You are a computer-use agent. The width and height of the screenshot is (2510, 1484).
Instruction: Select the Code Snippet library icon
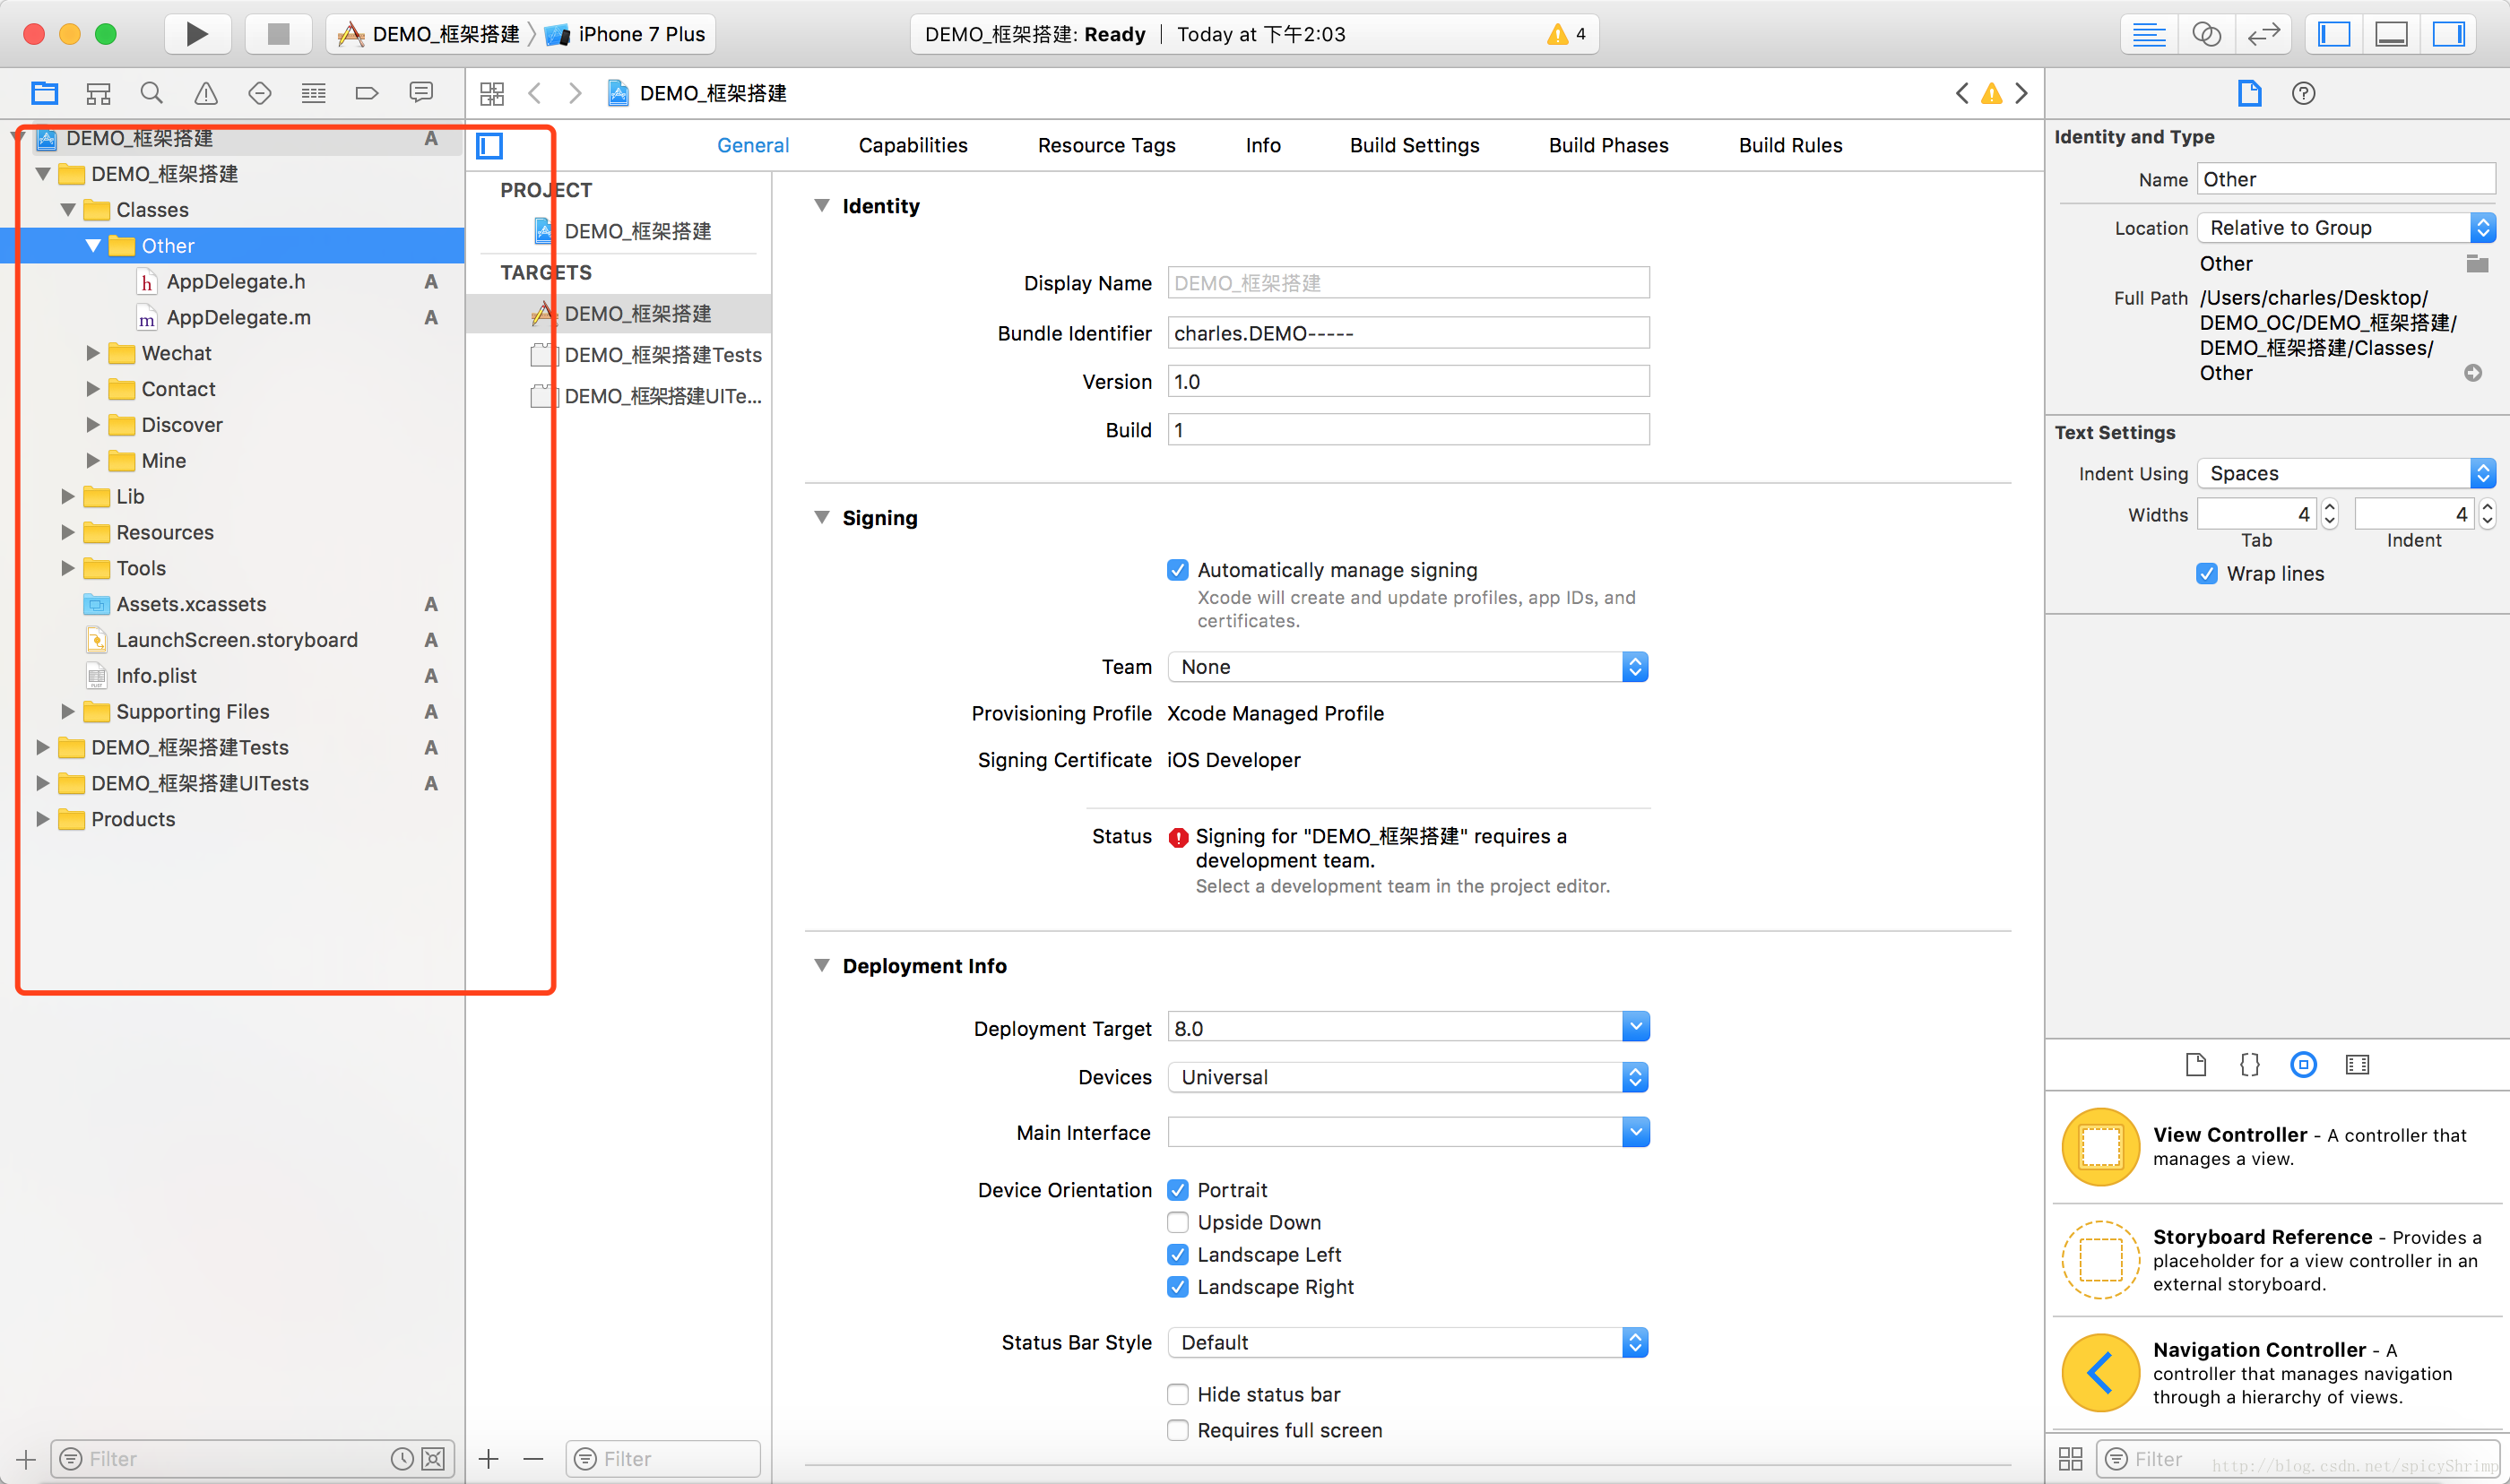click(x=2250, y=1064)
